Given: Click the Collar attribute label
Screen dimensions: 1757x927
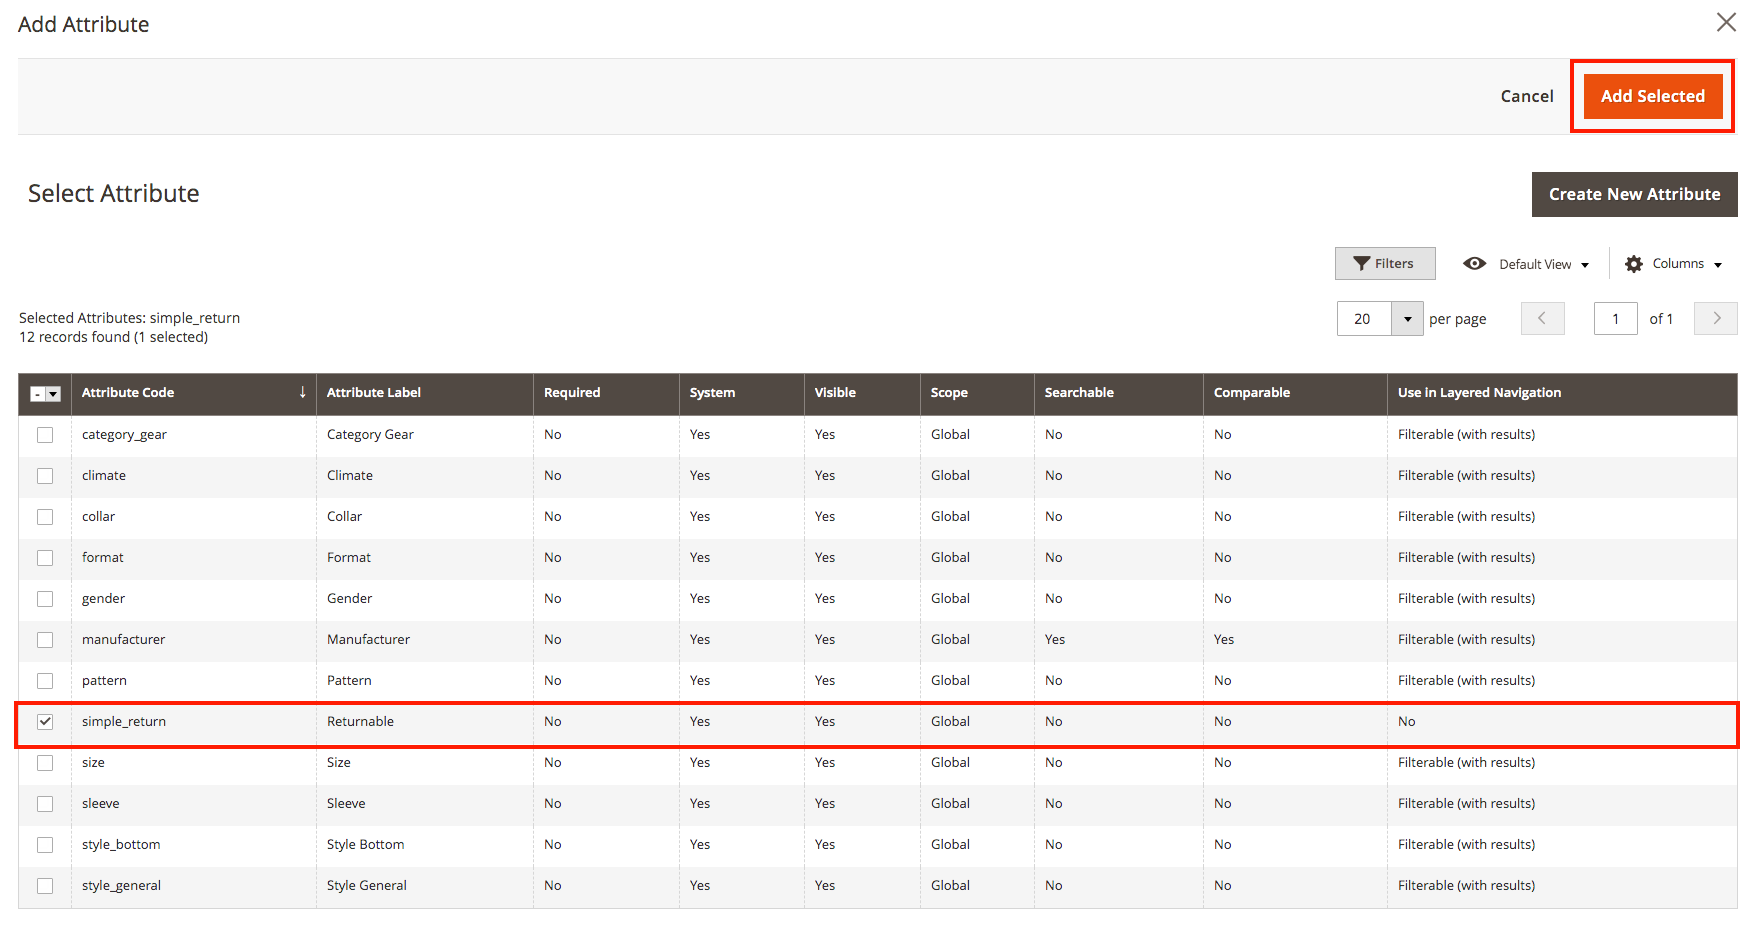Looking at the screenshot, I should pos(344,516).
